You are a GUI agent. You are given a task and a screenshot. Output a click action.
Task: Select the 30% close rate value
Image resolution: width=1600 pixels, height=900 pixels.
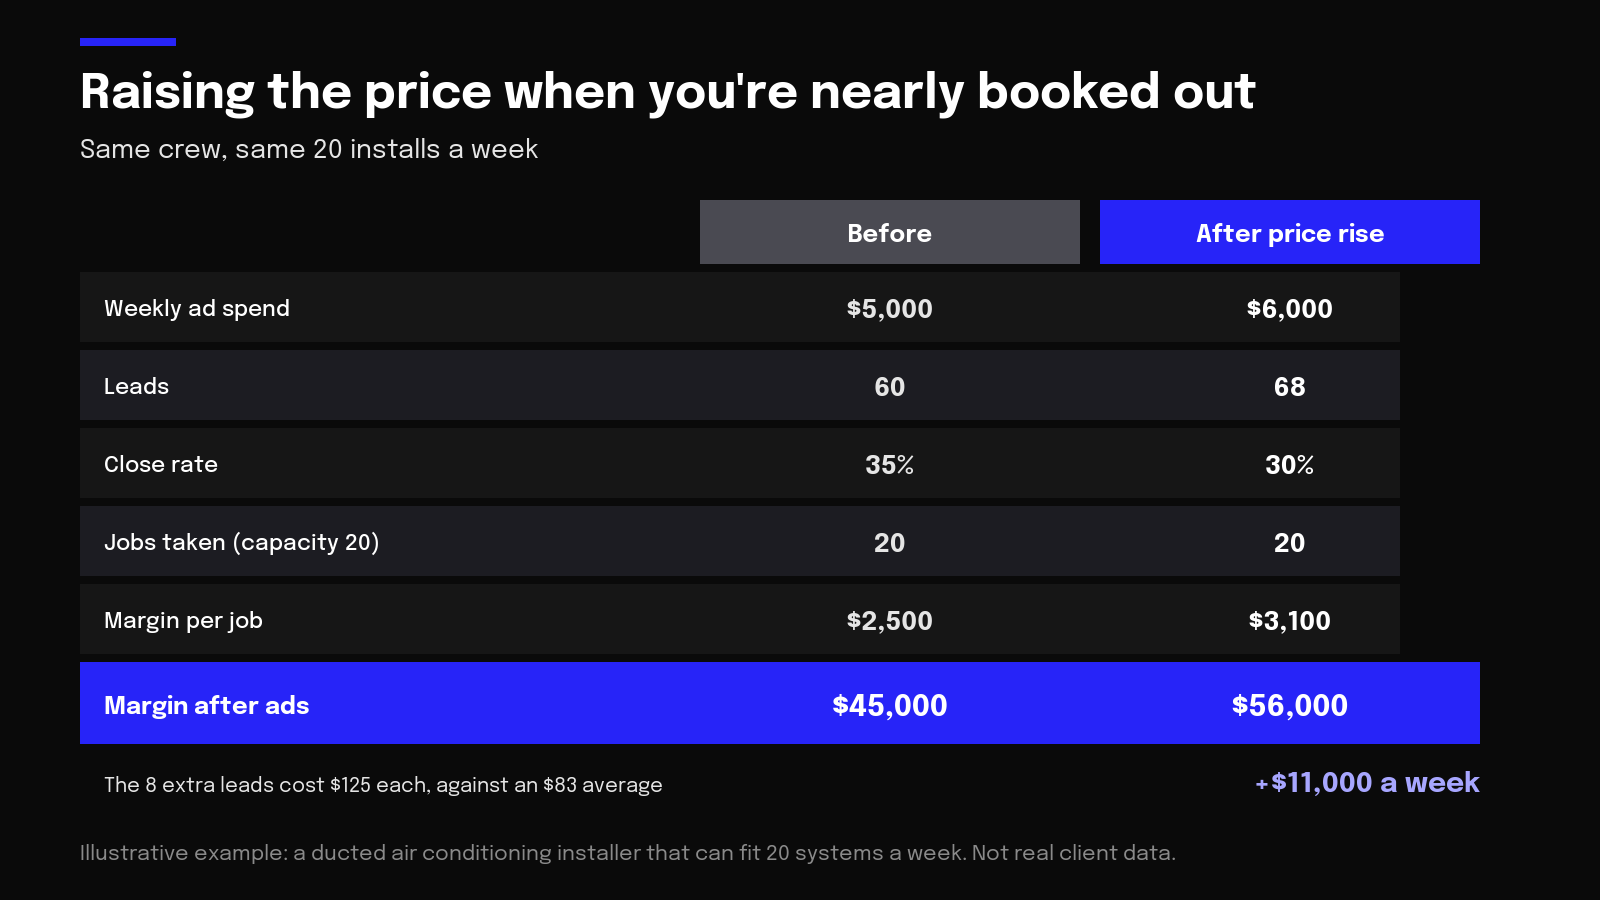(1289, 465)
